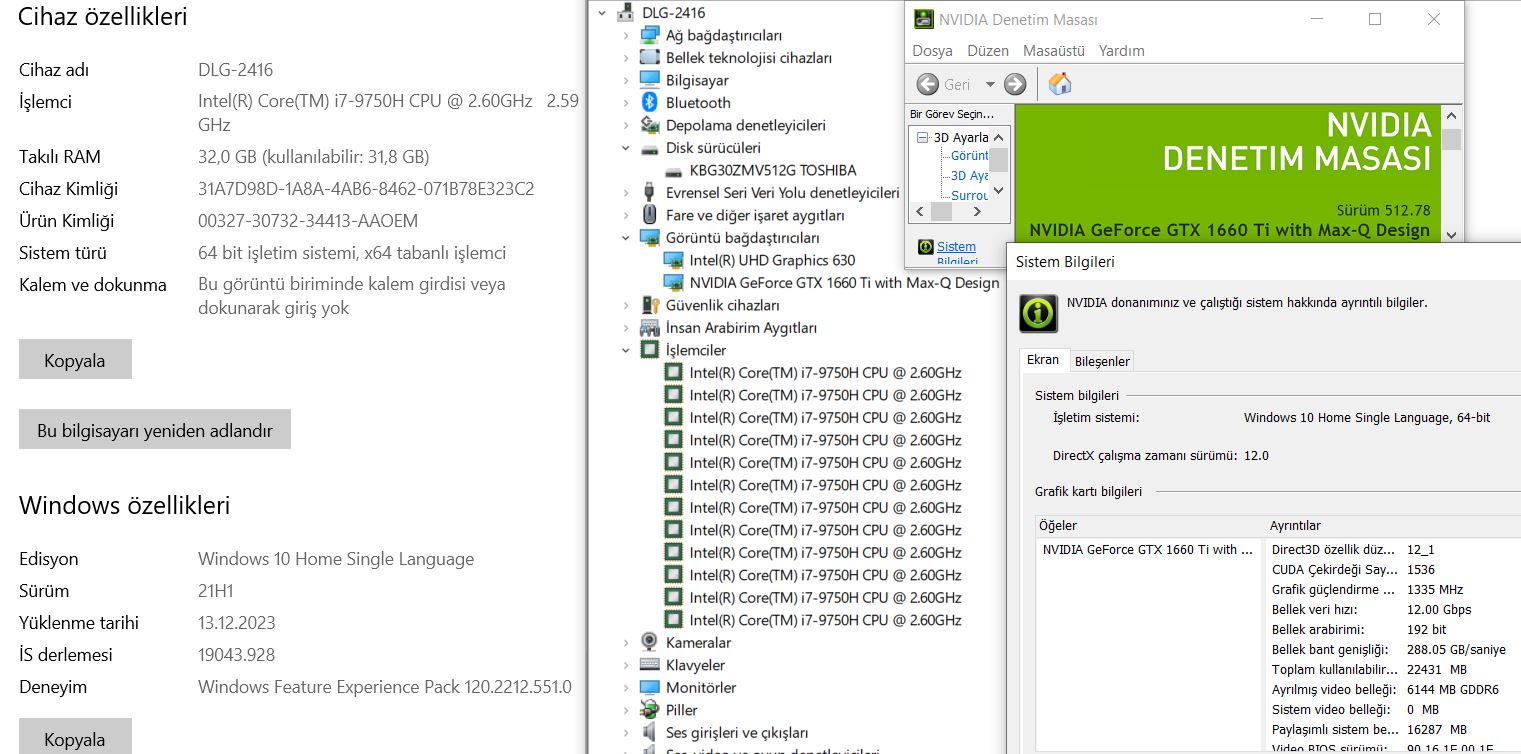Screen dimensions: 1521x754
Task: Click the Klavyeler keyboard icon
Action: 650,665
